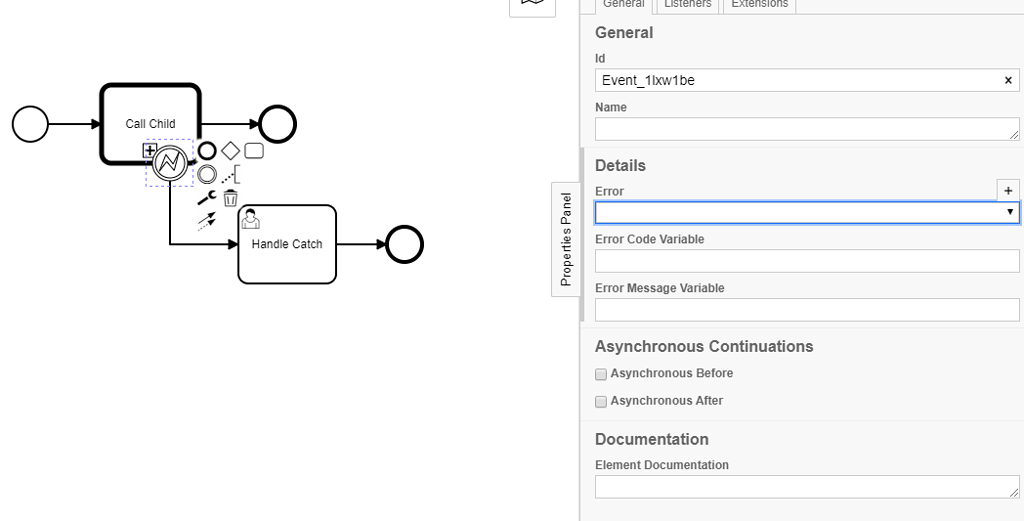Enable Asynchronous Before checkbox
This screenshot has width=1024, height=521.
click(x=601, y=374)
